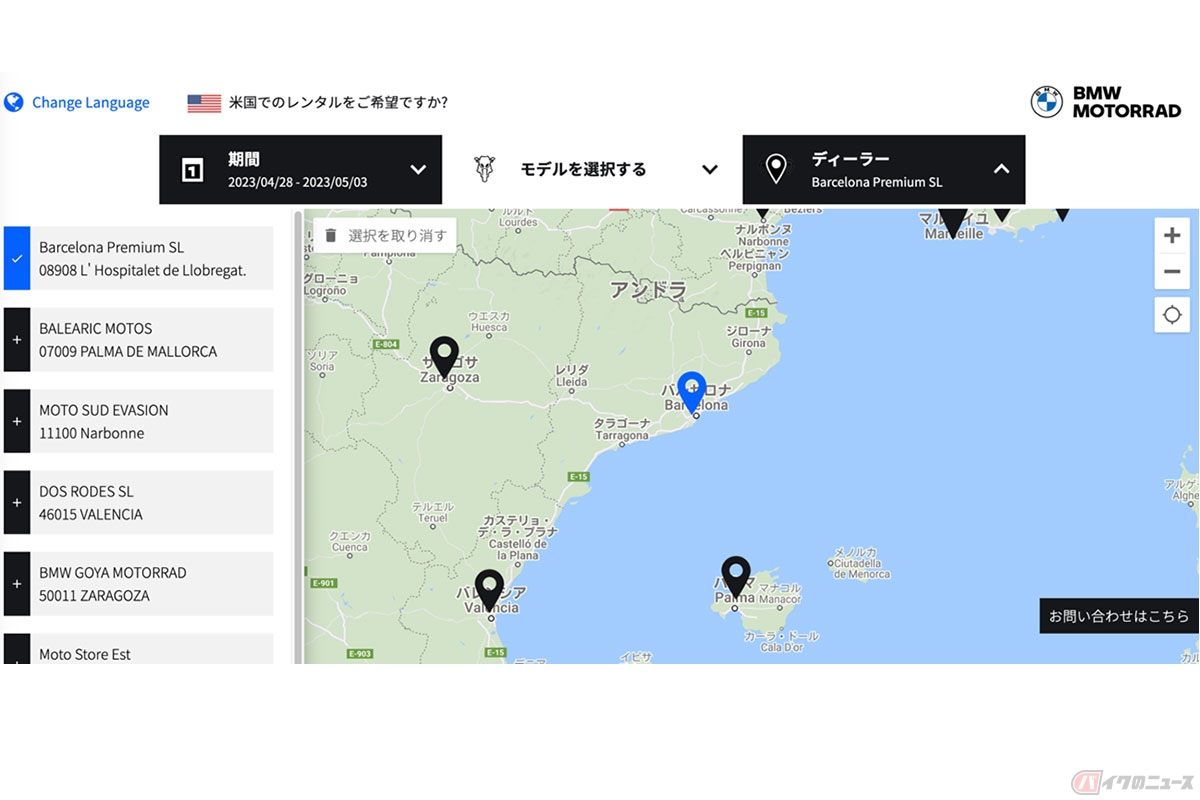Click the Girona label on the map
1200x800 pixels.
[x=749, y=337]
